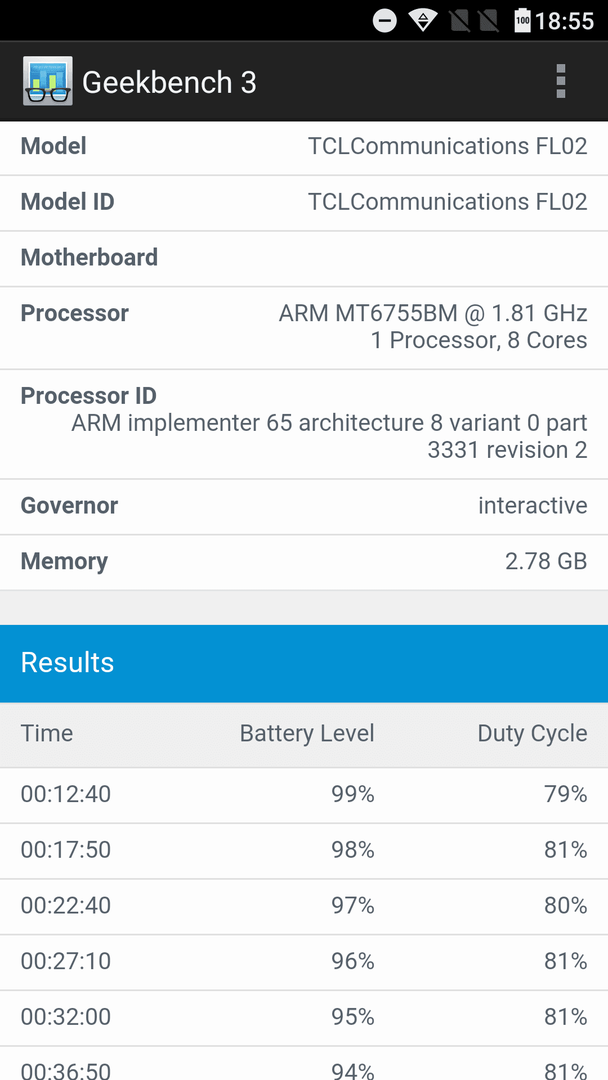608x1080 pixels.
Task: Select the Results section header
Action: click(x=304, y=663)
